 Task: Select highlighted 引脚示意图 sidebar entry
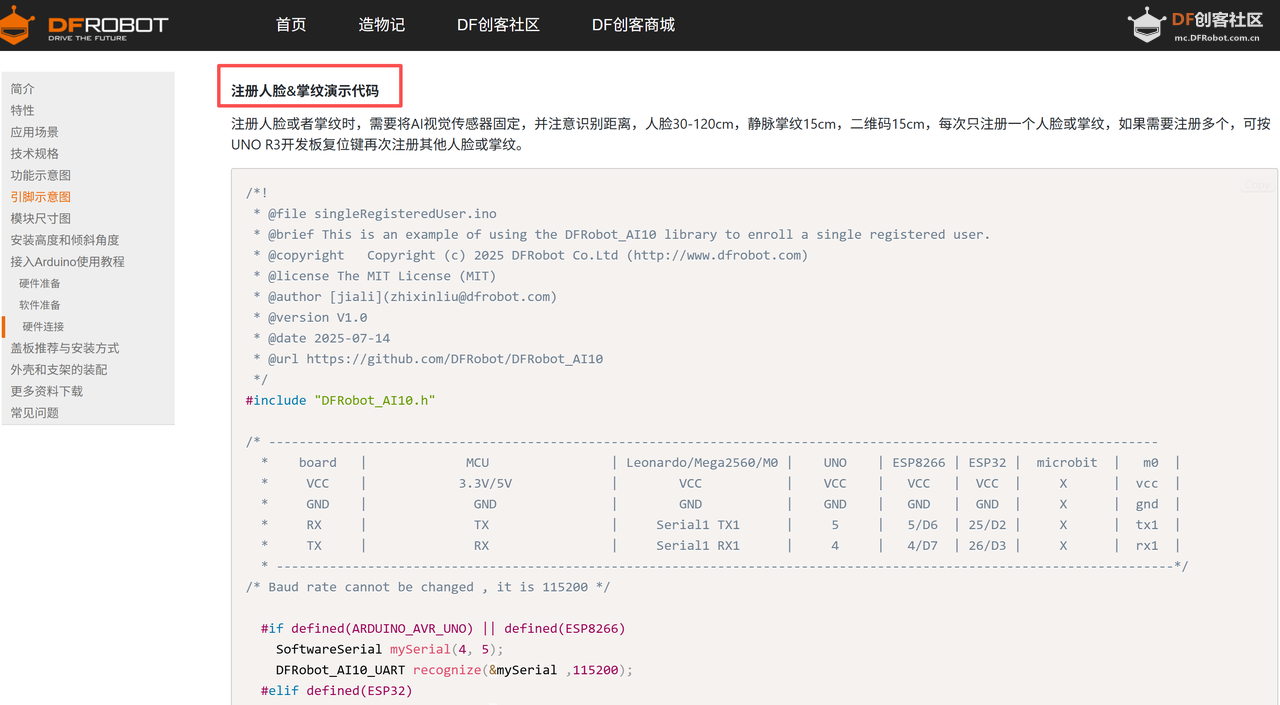[40, 197]
